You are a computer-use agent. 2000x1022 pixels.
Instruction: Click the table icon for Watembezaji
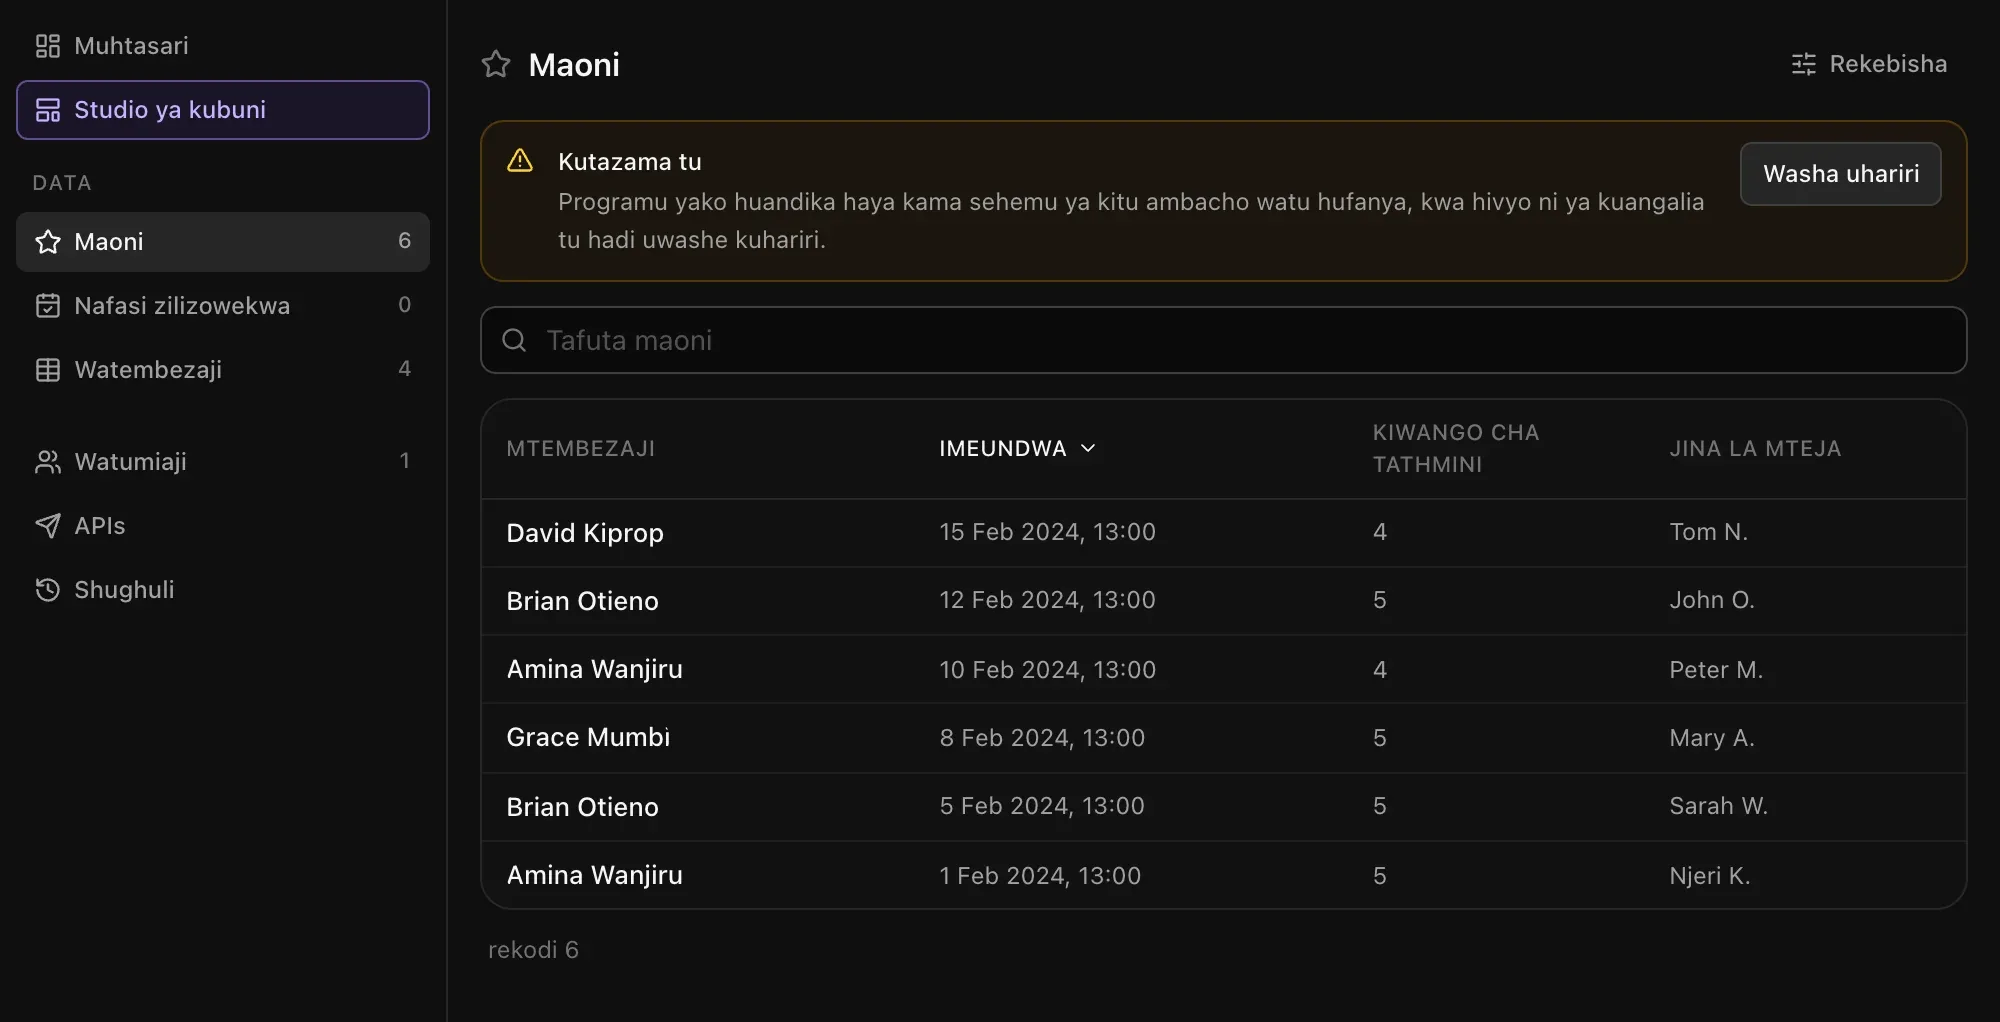(x=47, y=370)
